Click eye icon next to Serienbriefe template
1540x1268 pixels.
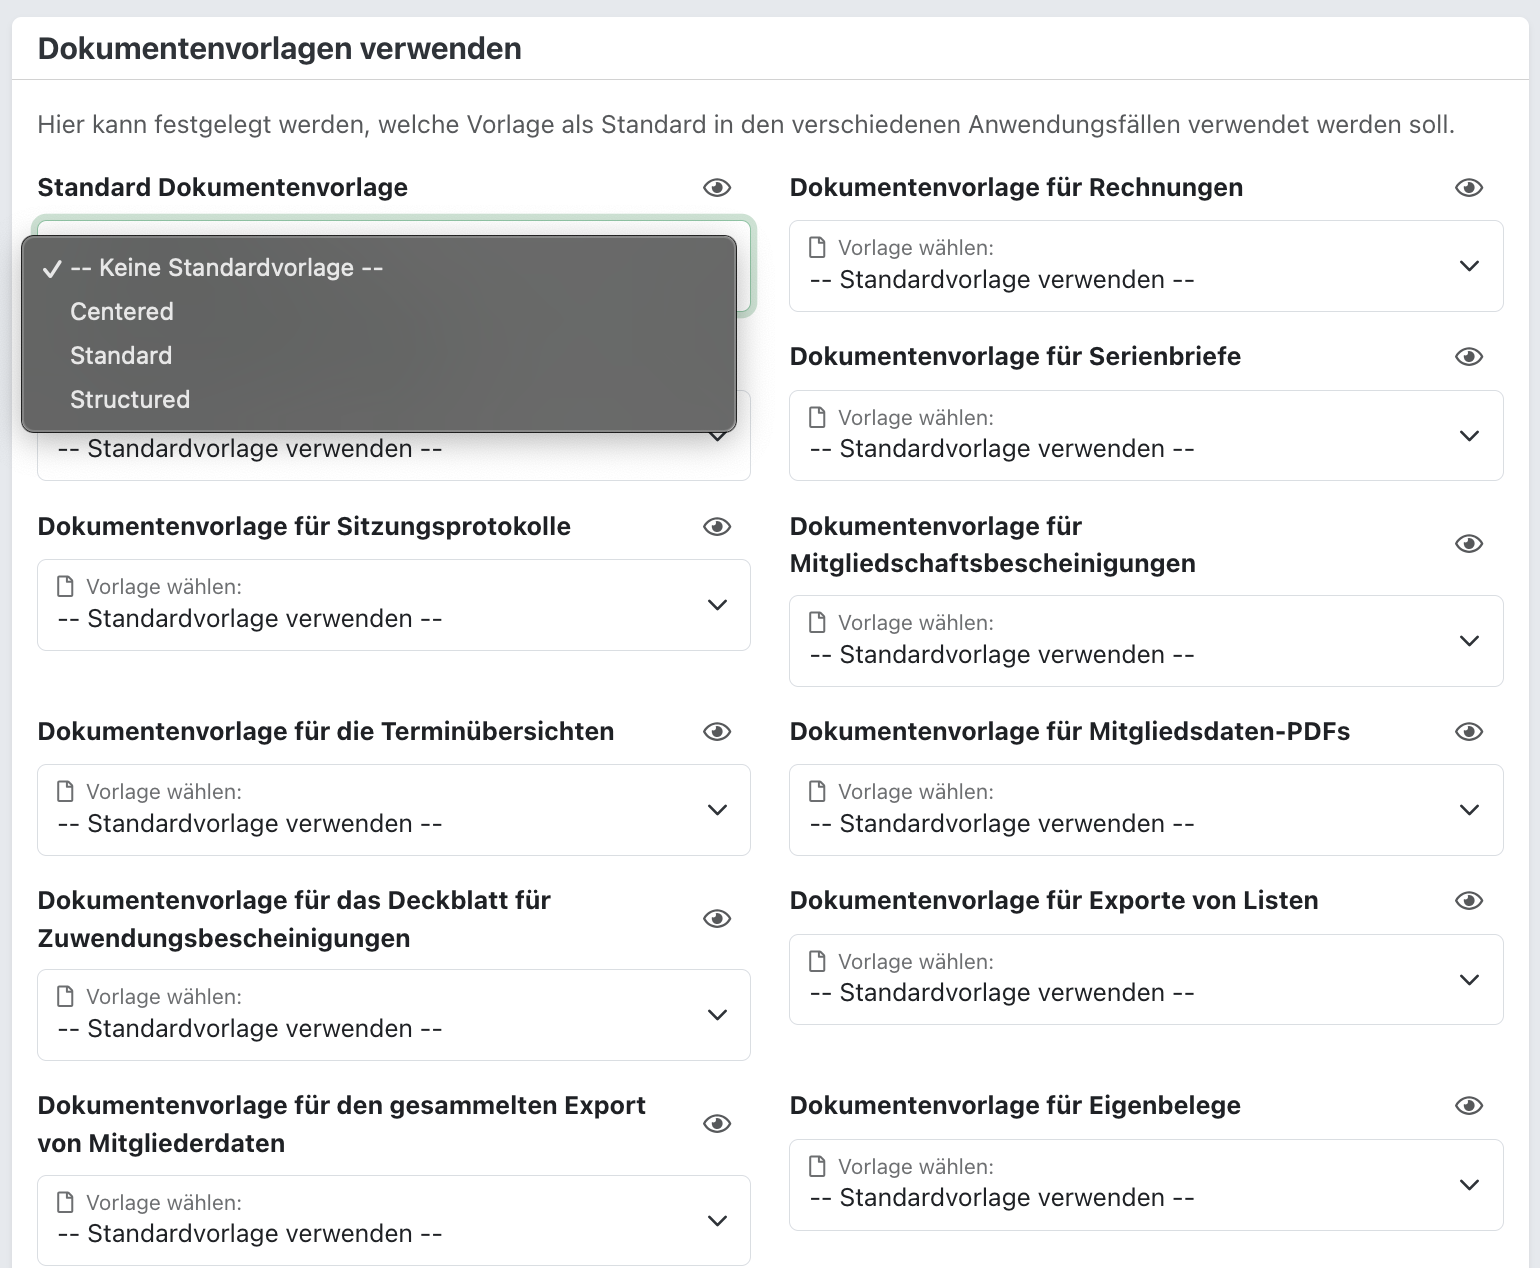1468,357
